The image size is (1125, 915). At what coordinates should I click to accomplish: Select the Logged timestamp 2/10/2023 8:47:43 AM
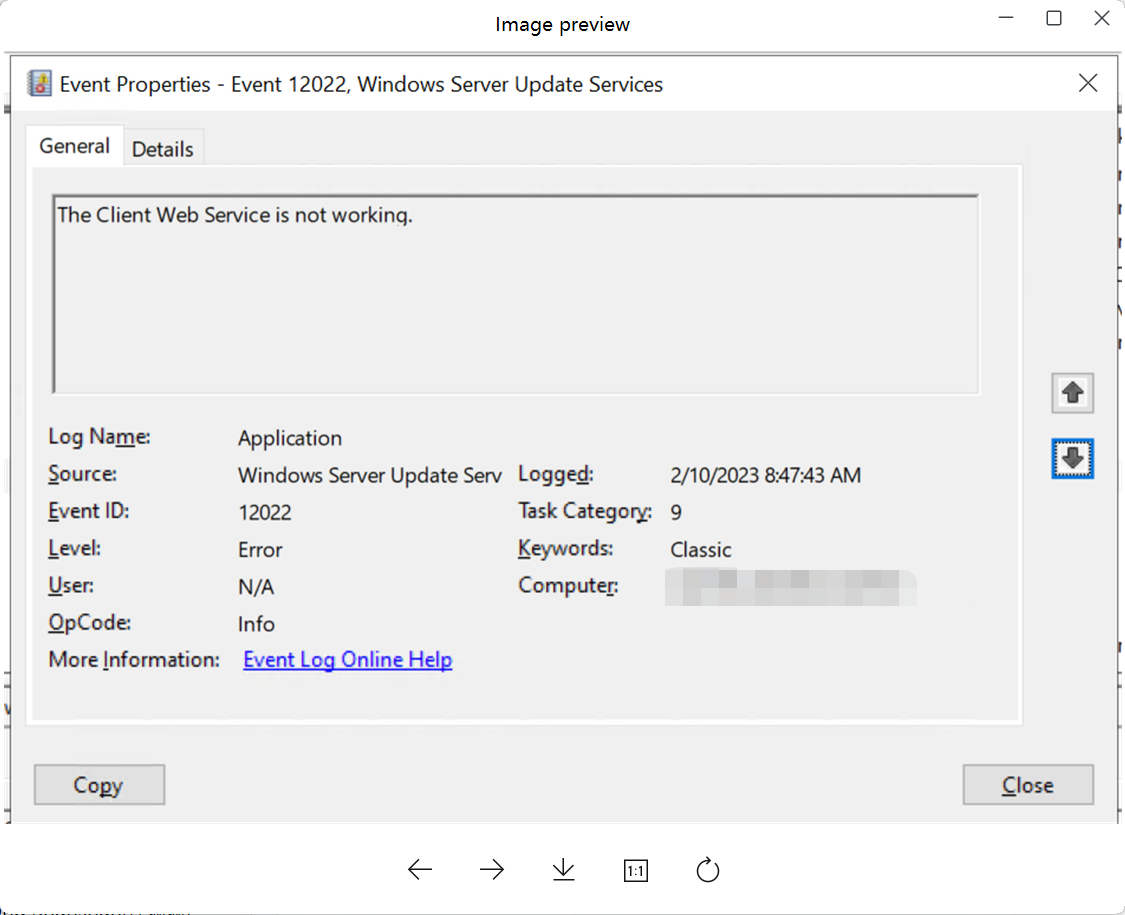pyautogui.click(x=766, y=475)
